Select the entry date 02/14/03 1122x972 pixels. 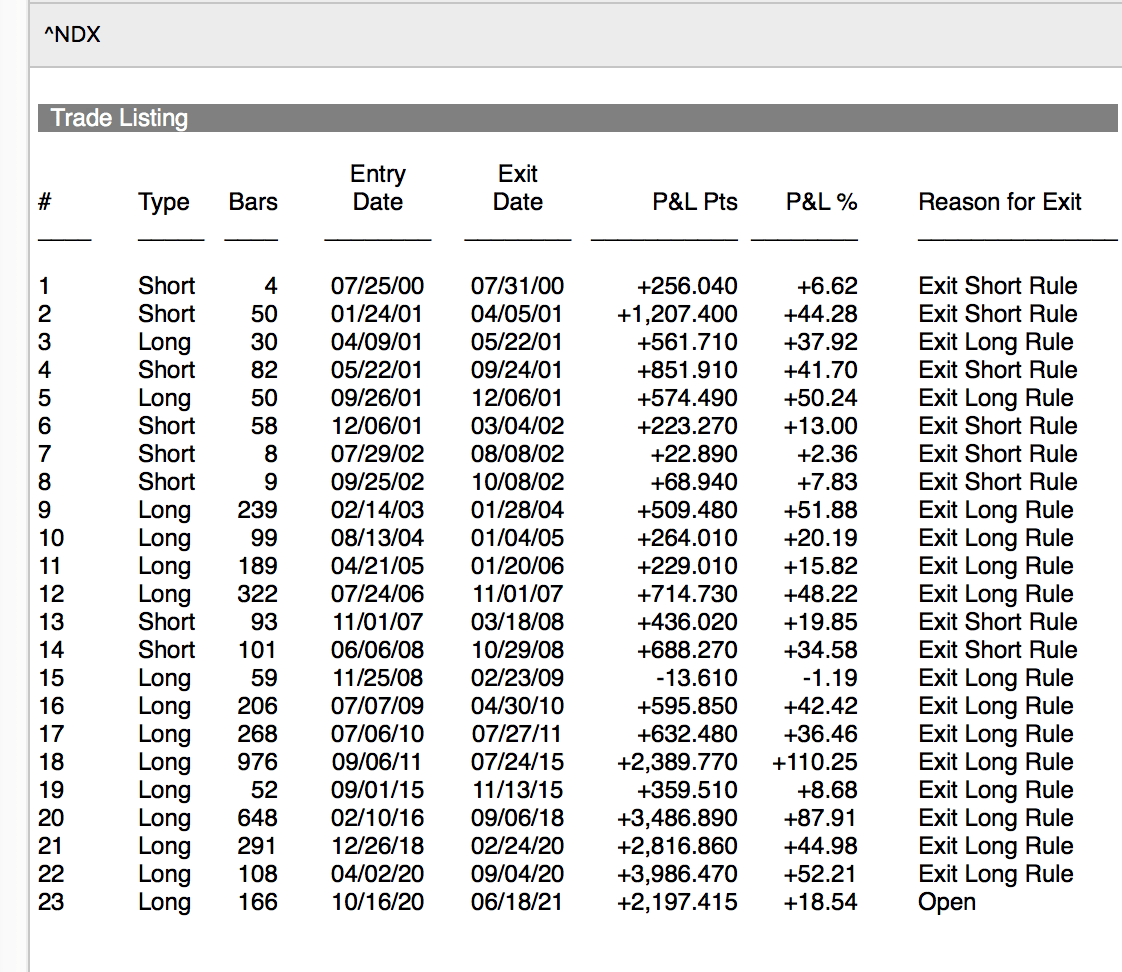(377, 510)
